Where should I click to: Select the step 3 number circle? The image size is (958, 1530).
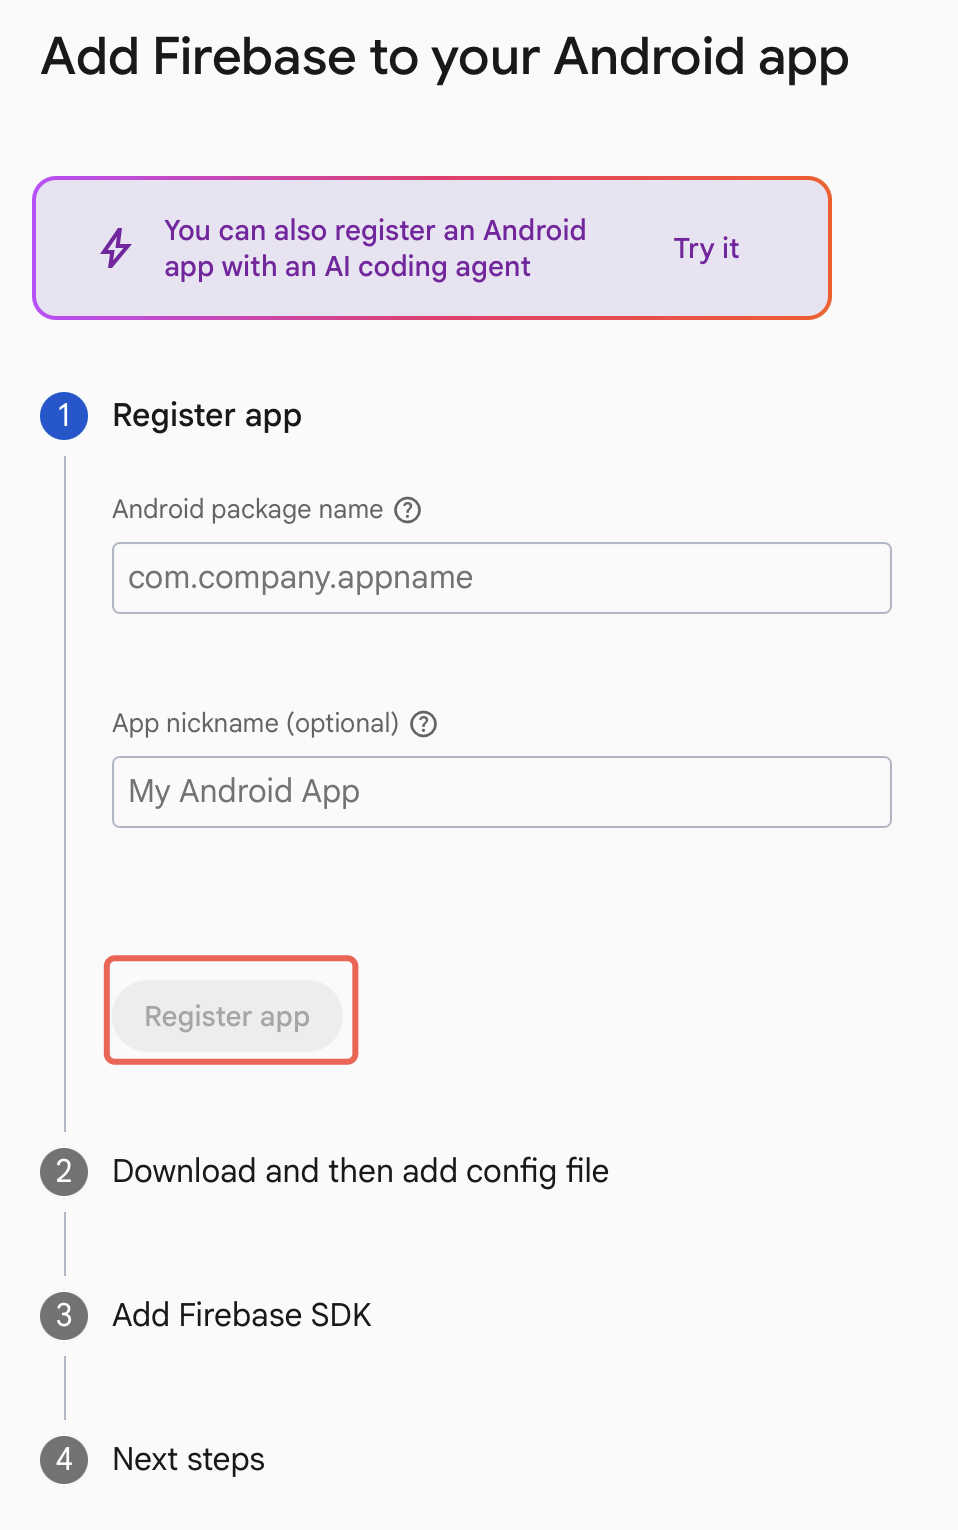pyautogui.click(x=64, y=1315)
